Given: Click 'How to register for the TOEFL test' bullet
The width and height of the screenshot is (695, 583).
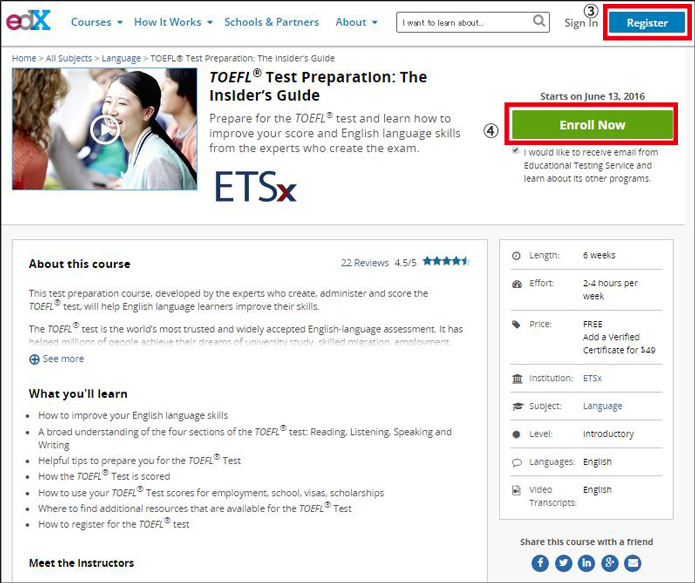Looking at the screenshot, I should pyautogui.click(x=113, y=524).
